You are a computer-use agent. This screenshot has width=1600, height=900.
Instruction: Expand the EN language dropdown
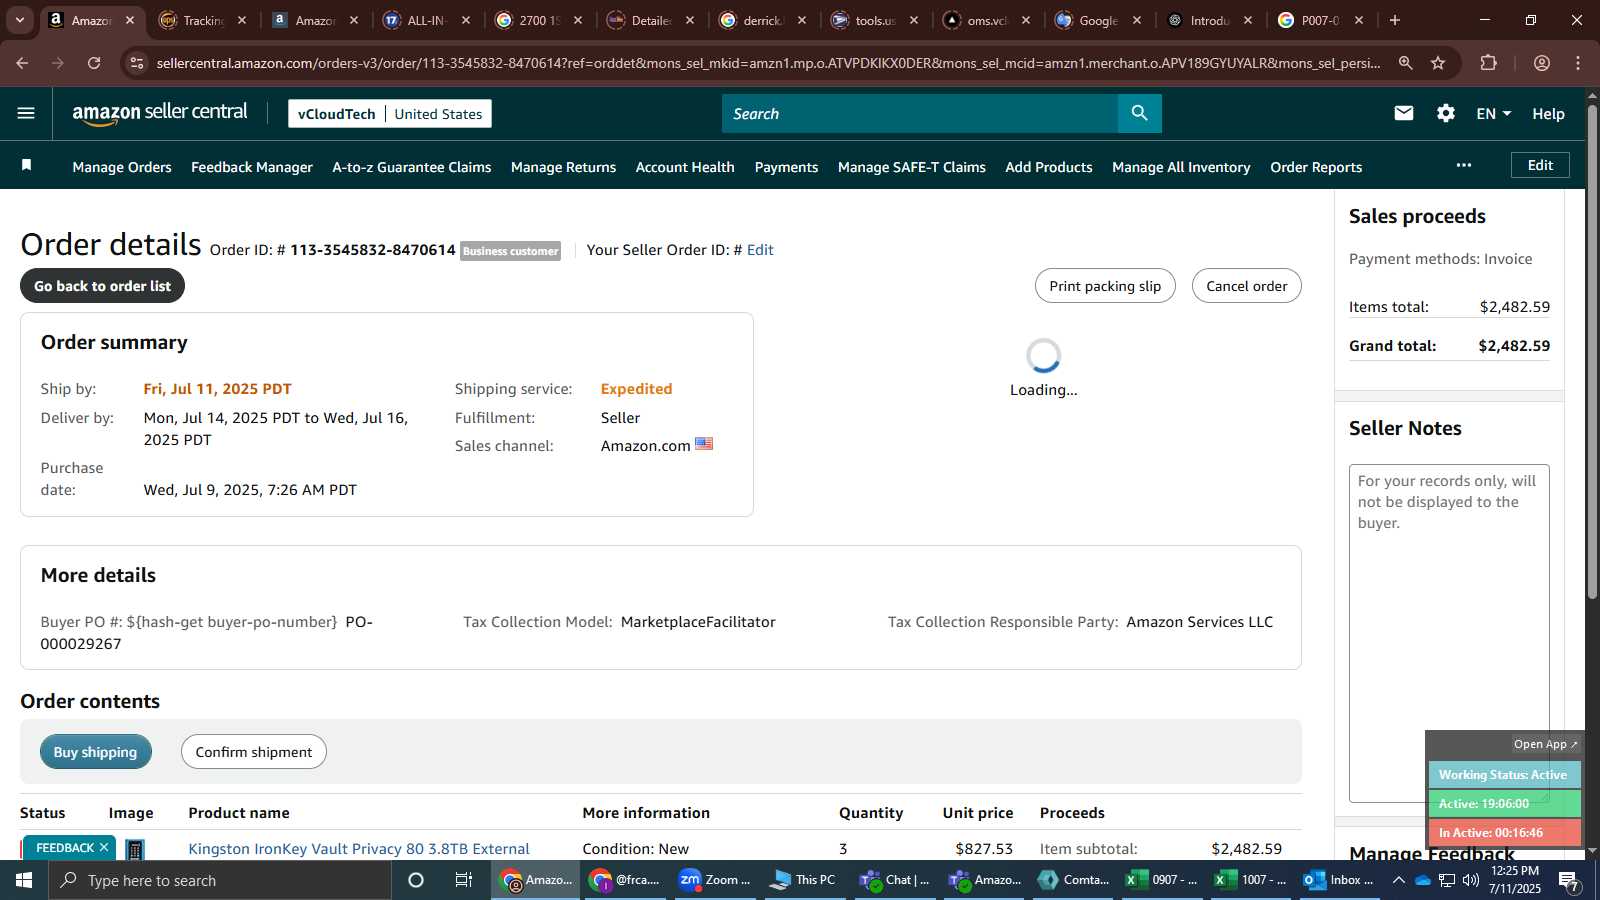1493,114
